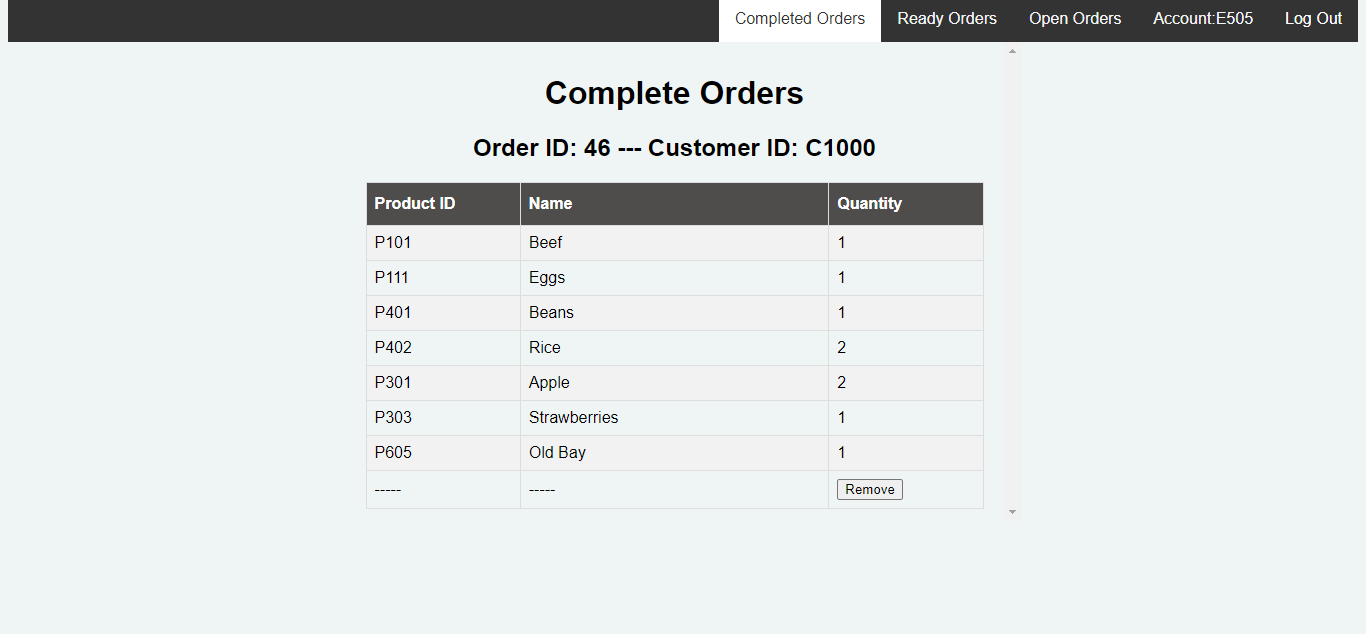This screenshot has height=634, width=1366.
Task: Select the P101 product ID cell
Action: [x=443, y=243]
